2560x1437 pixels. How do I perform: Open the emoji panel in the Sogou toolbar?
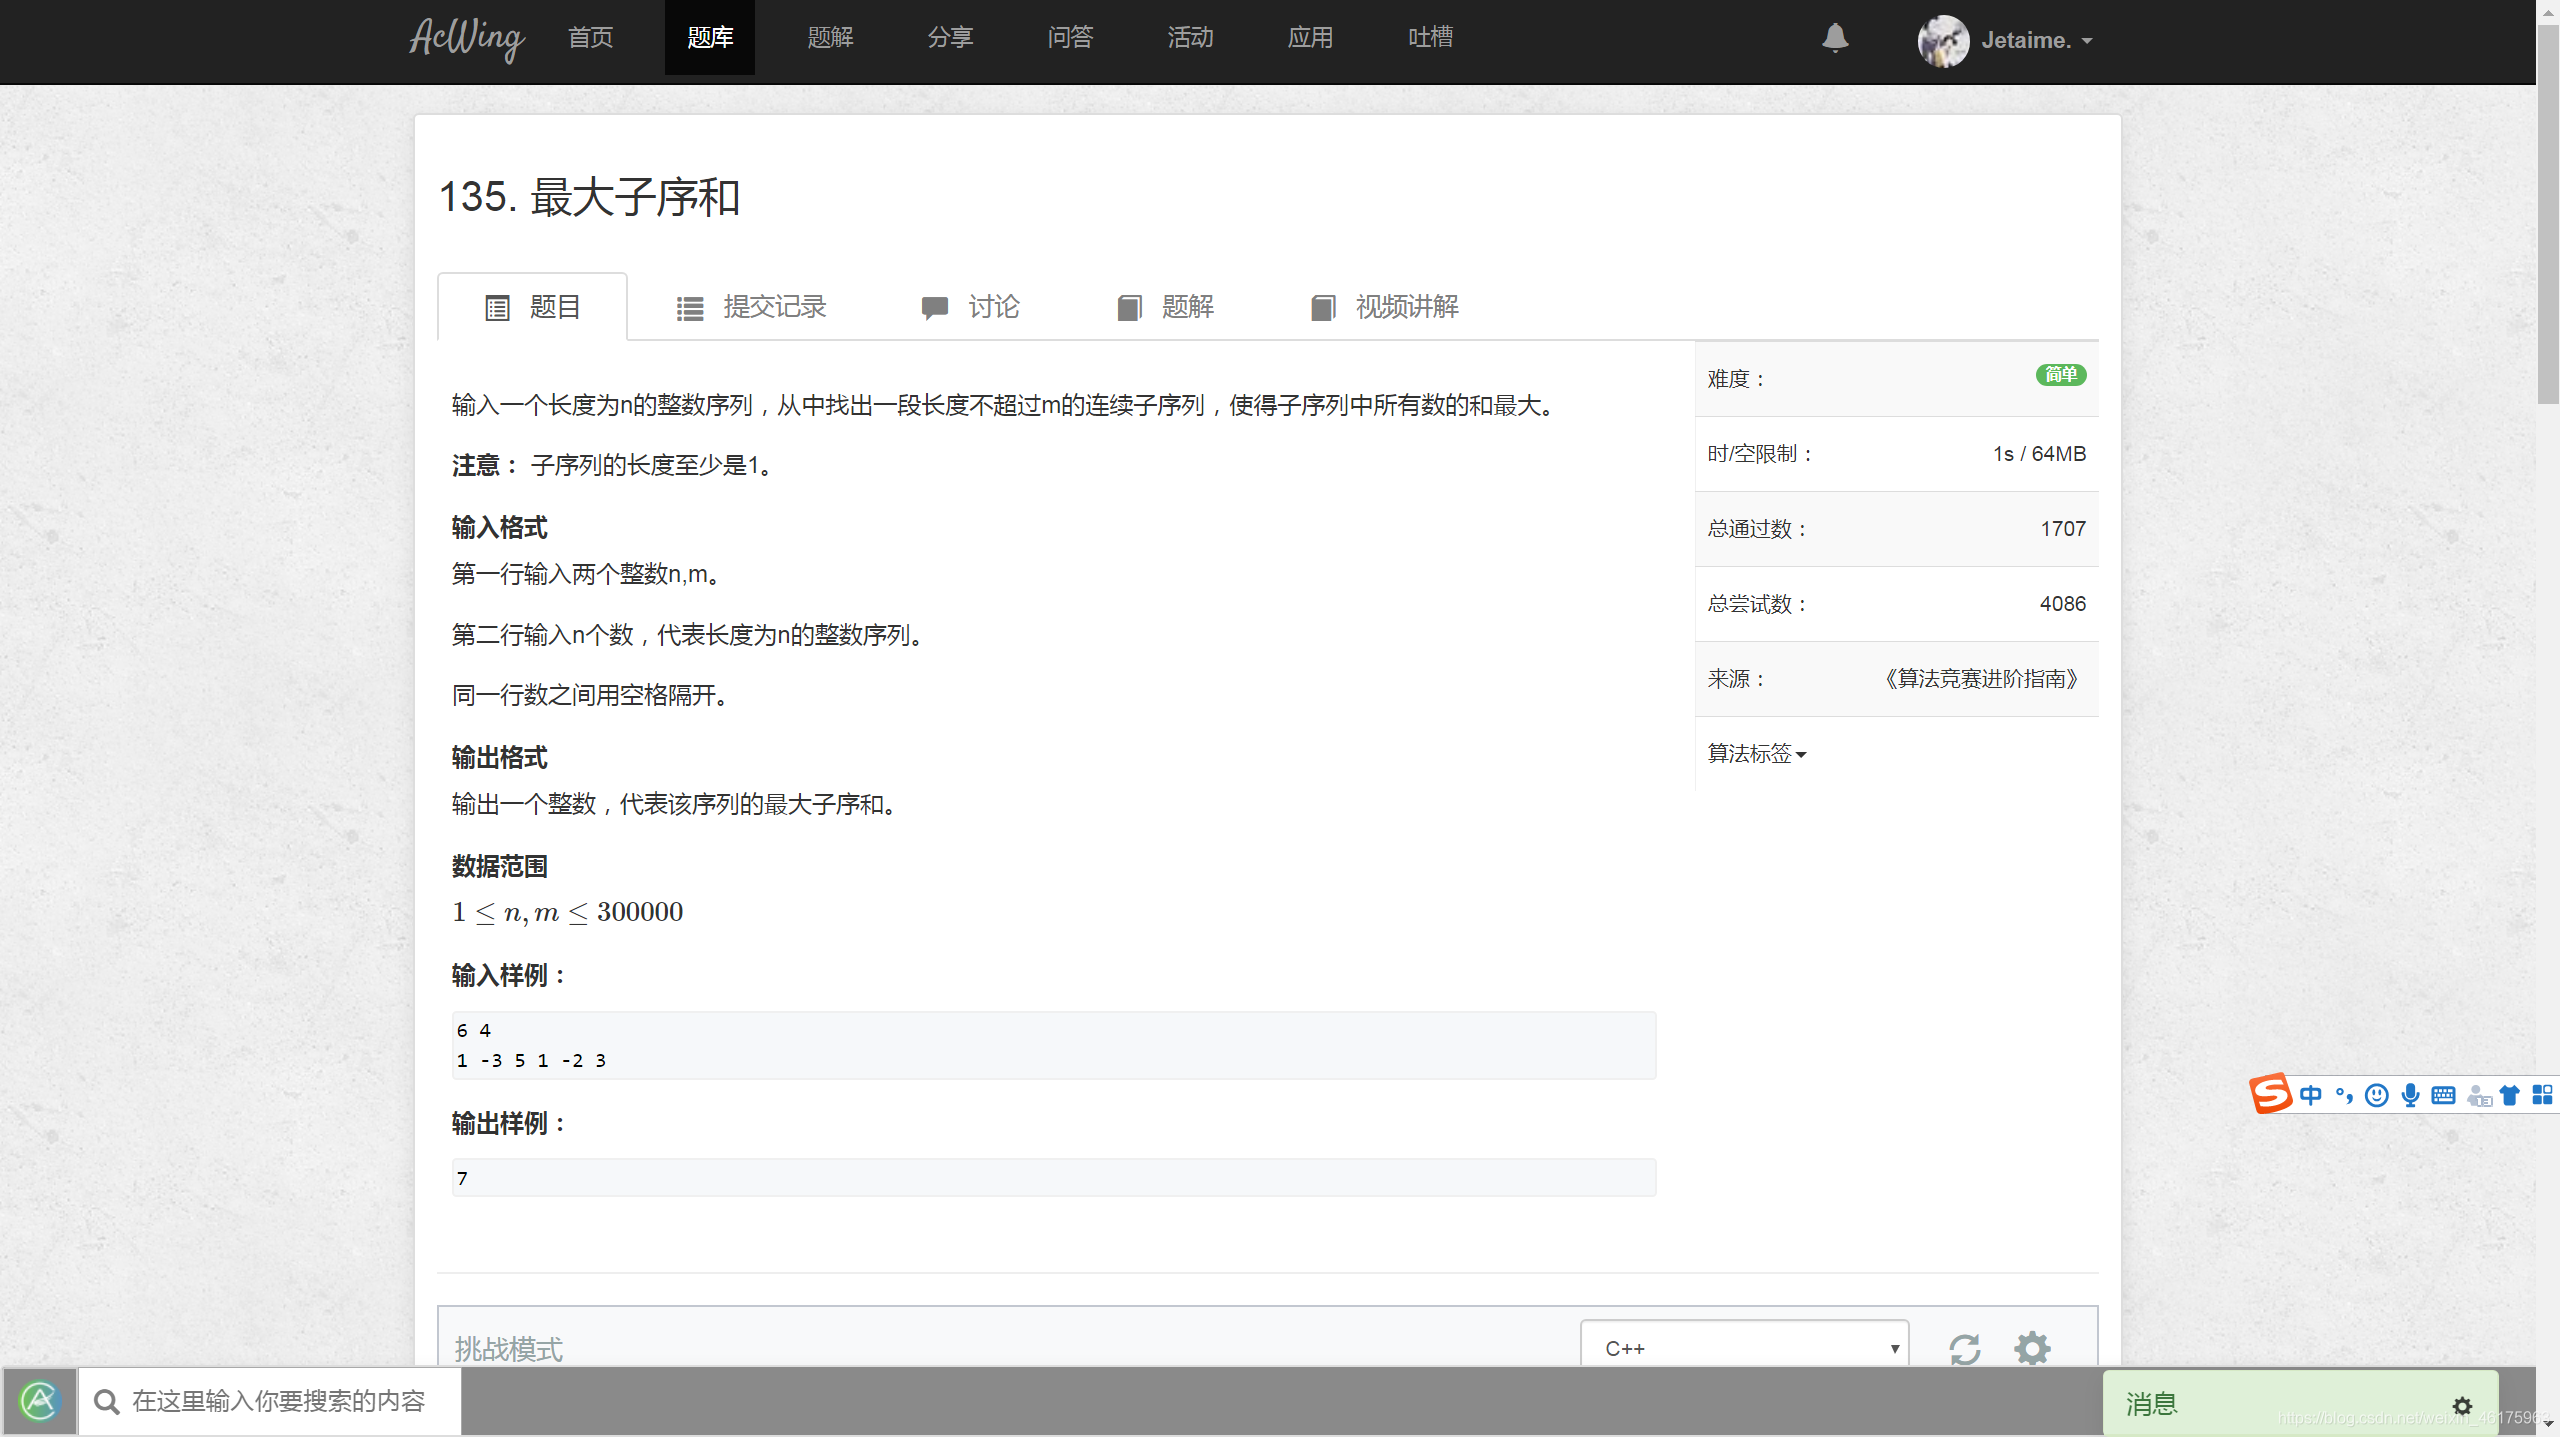tap(2377, 1095)
